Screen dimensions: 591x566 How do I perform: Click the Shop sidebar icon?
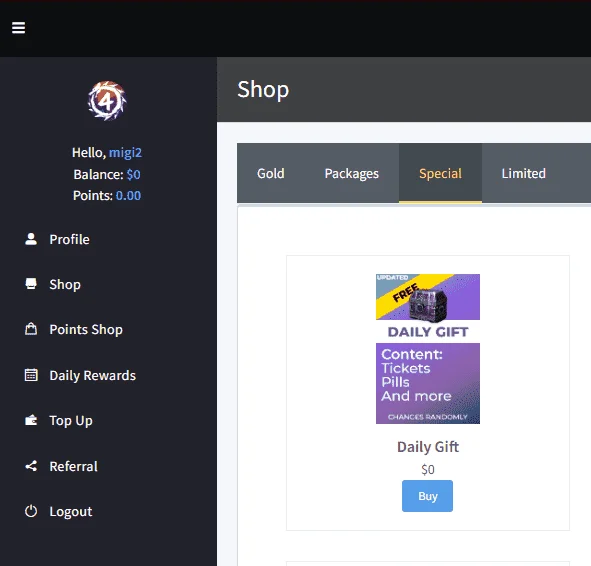tap(31, 284)
